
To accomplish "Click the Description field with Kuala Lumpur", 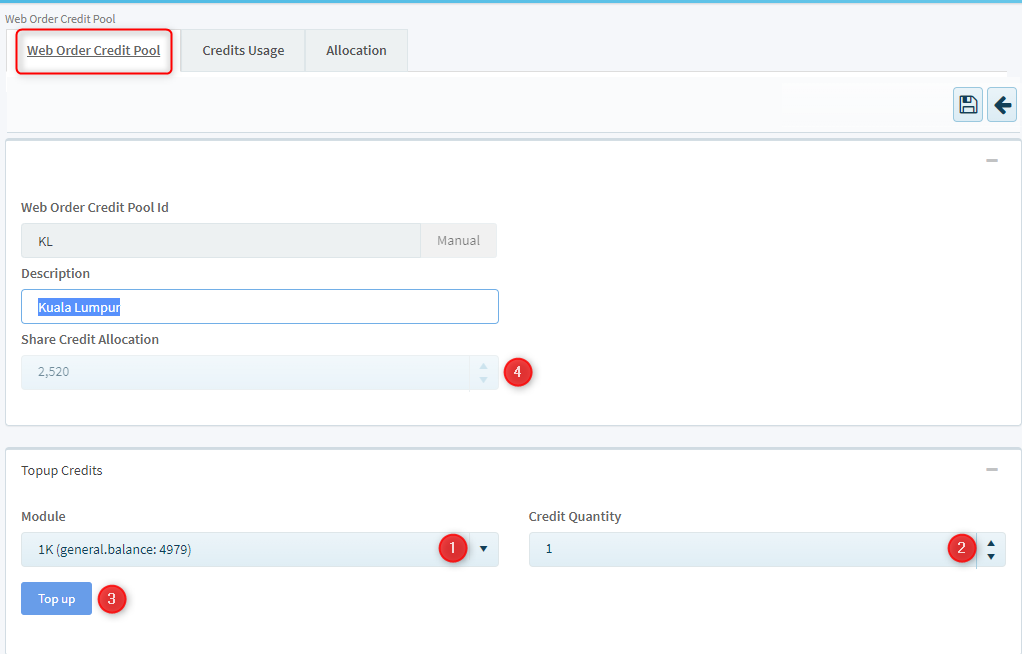I will tap(259, 307).
